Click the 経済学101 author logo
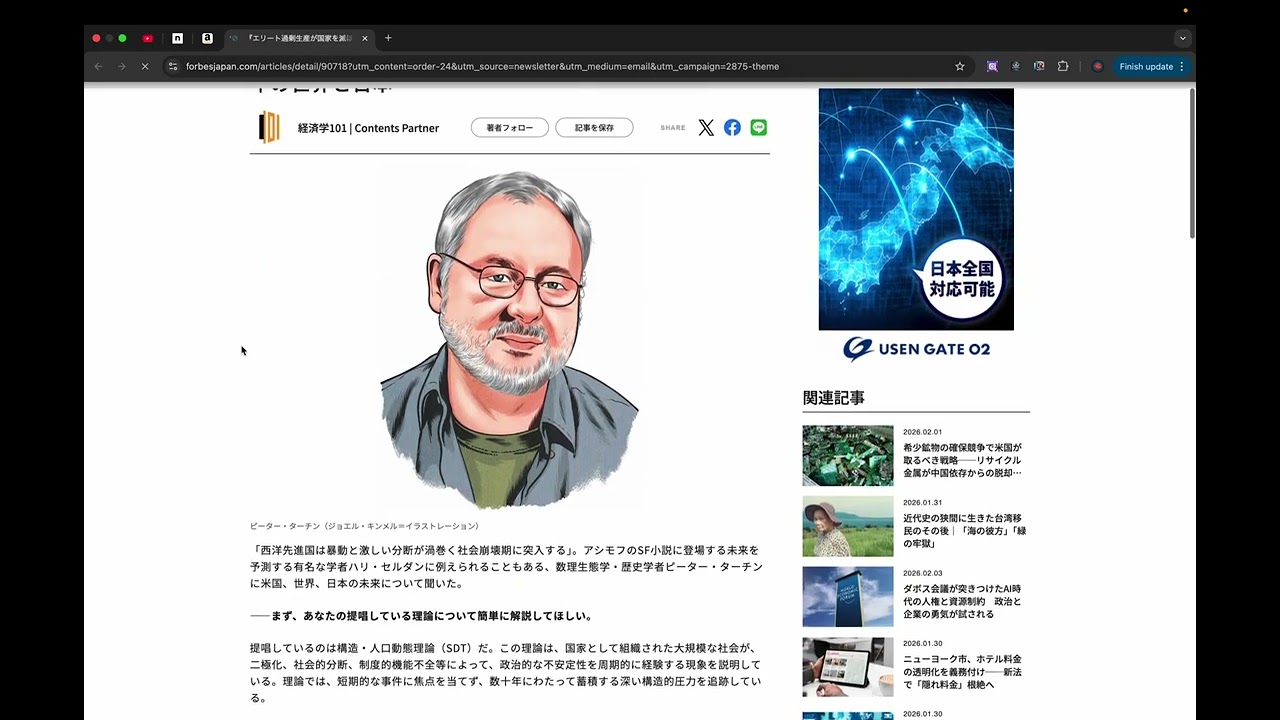 coord(269,127)
